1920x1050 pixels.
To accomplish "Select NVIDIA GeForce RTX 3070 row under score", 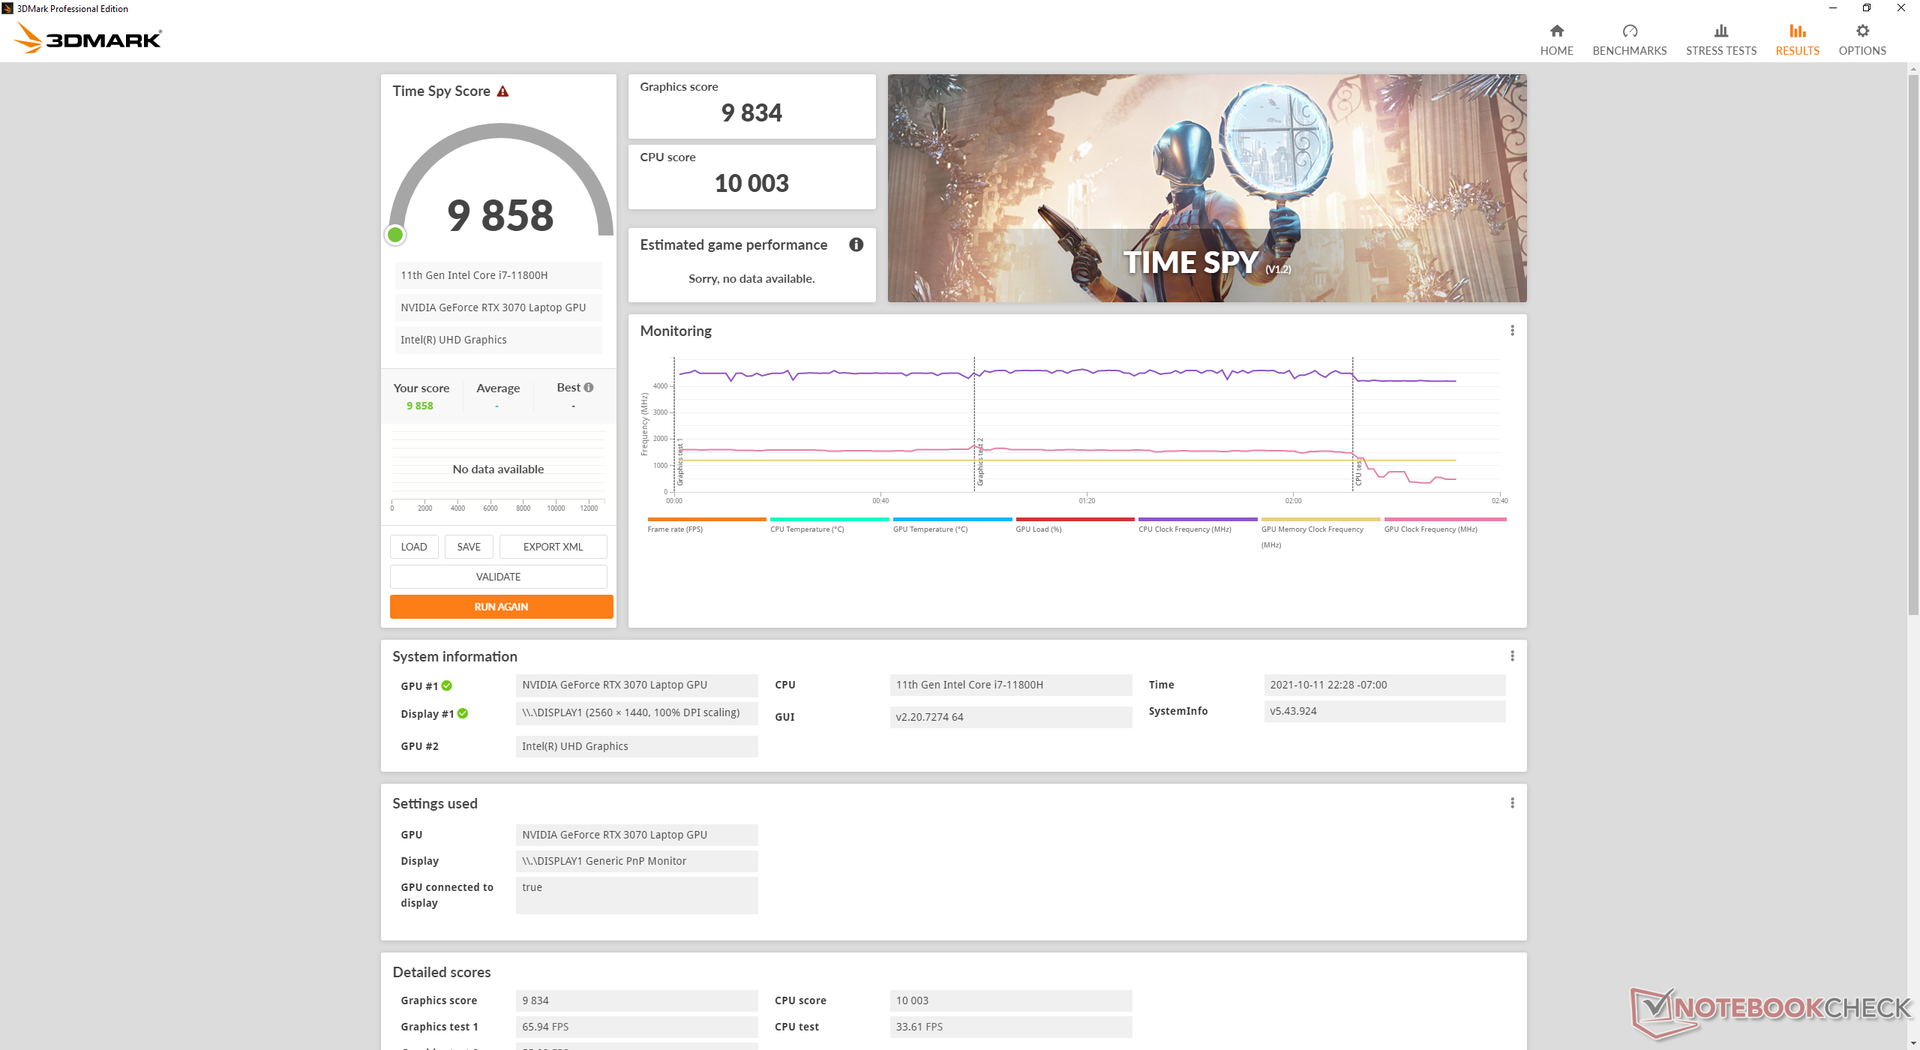I will [x=498, y=308].
